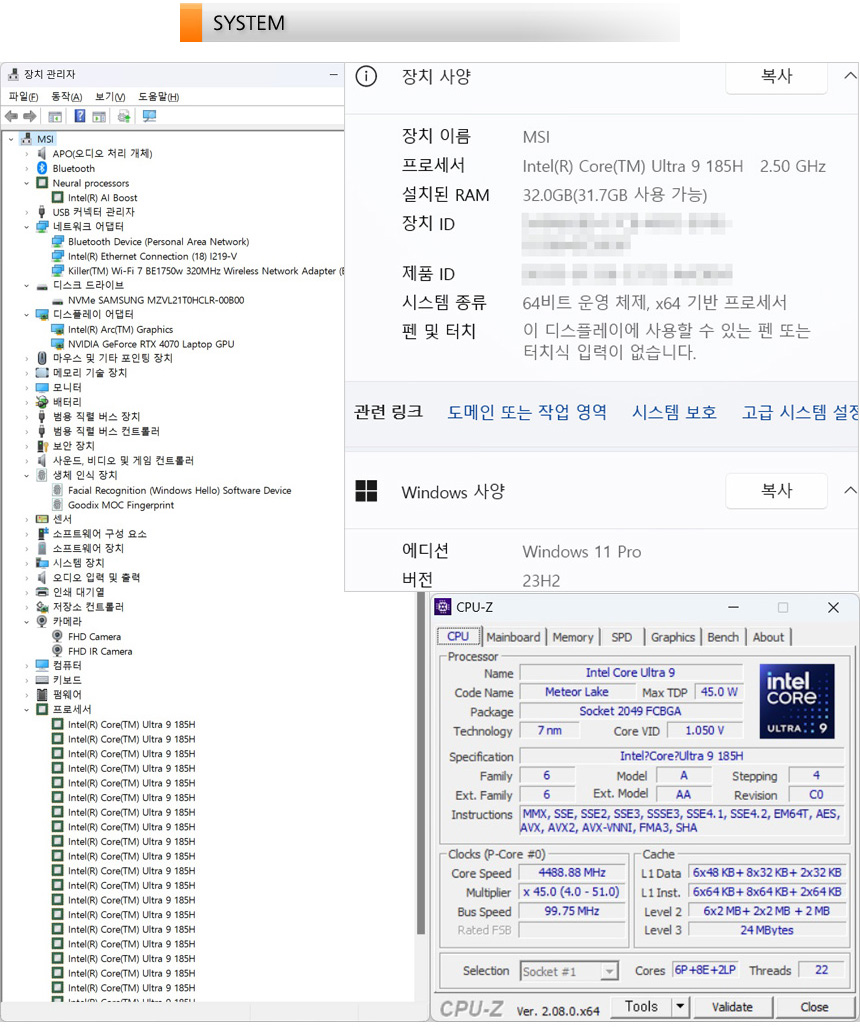Screen dimensions: 860x1027
Task: Select the Goodix MOC Fingerprint row
Action: [x=121, y=505]
